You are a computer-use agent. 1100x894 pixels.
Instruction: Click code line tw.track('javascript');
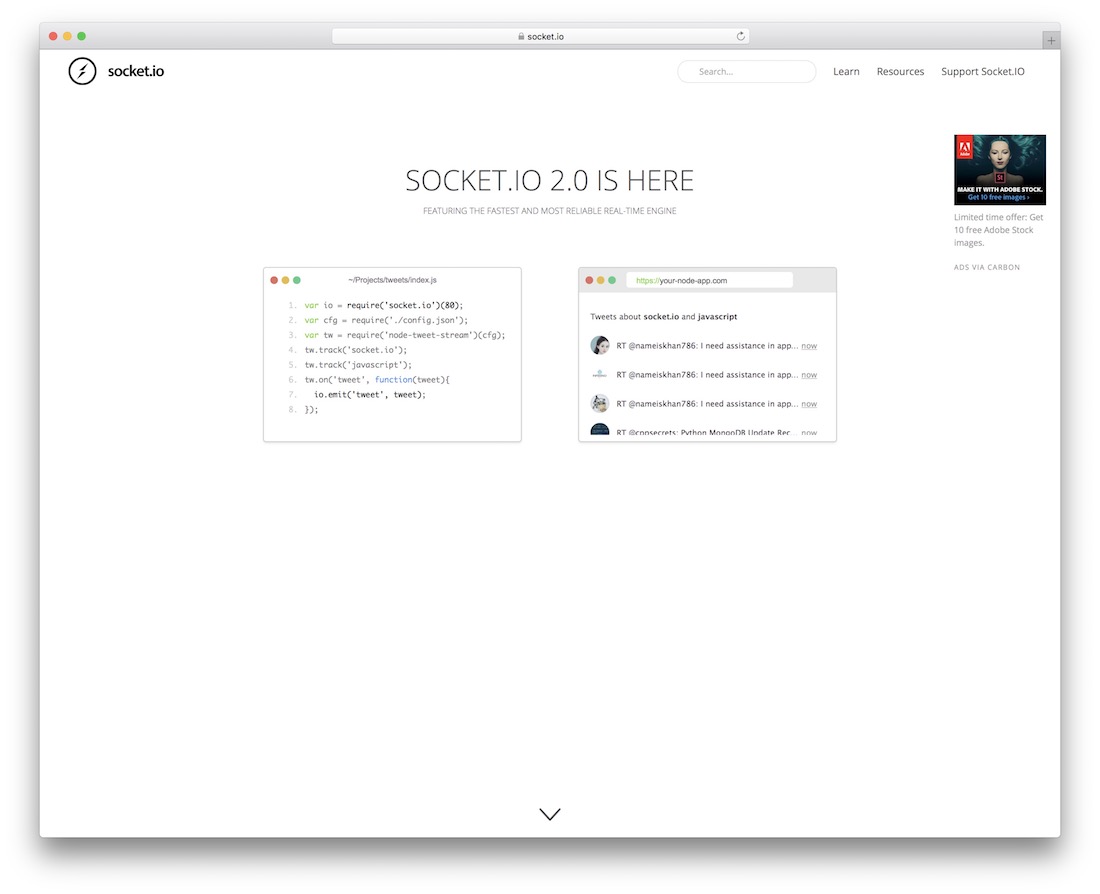click(358, 365)
